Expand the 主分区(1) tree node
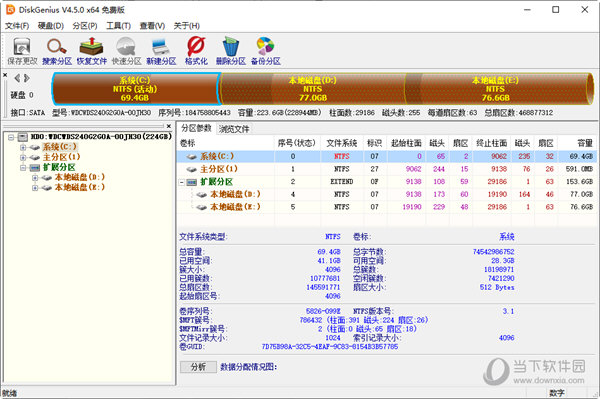 tap(23, 157)
